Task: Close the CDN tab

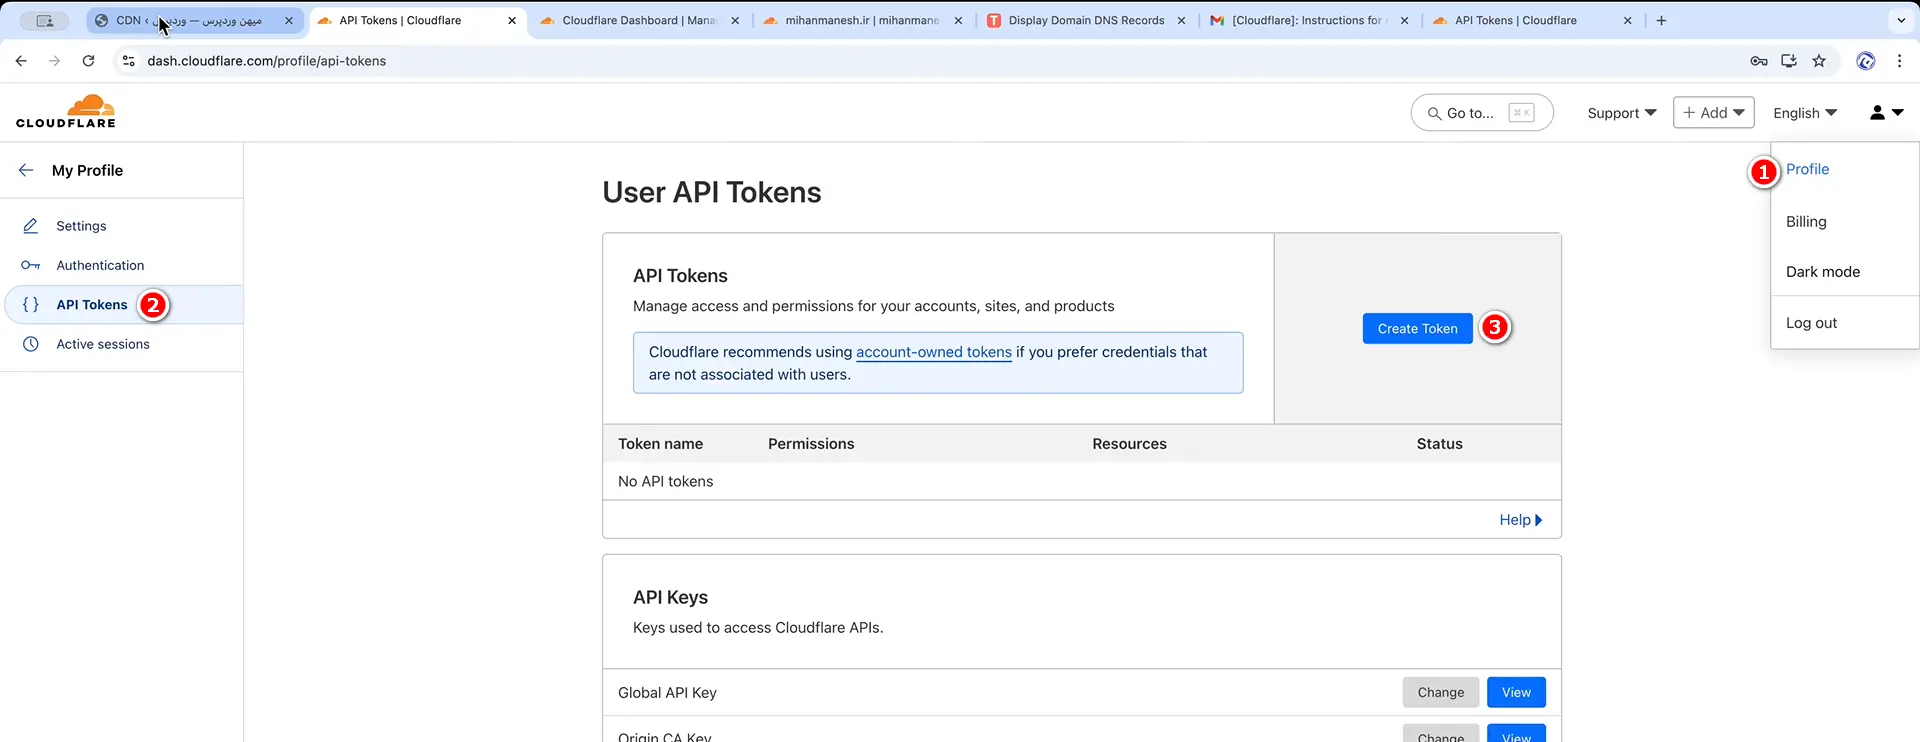Action: 289,20
